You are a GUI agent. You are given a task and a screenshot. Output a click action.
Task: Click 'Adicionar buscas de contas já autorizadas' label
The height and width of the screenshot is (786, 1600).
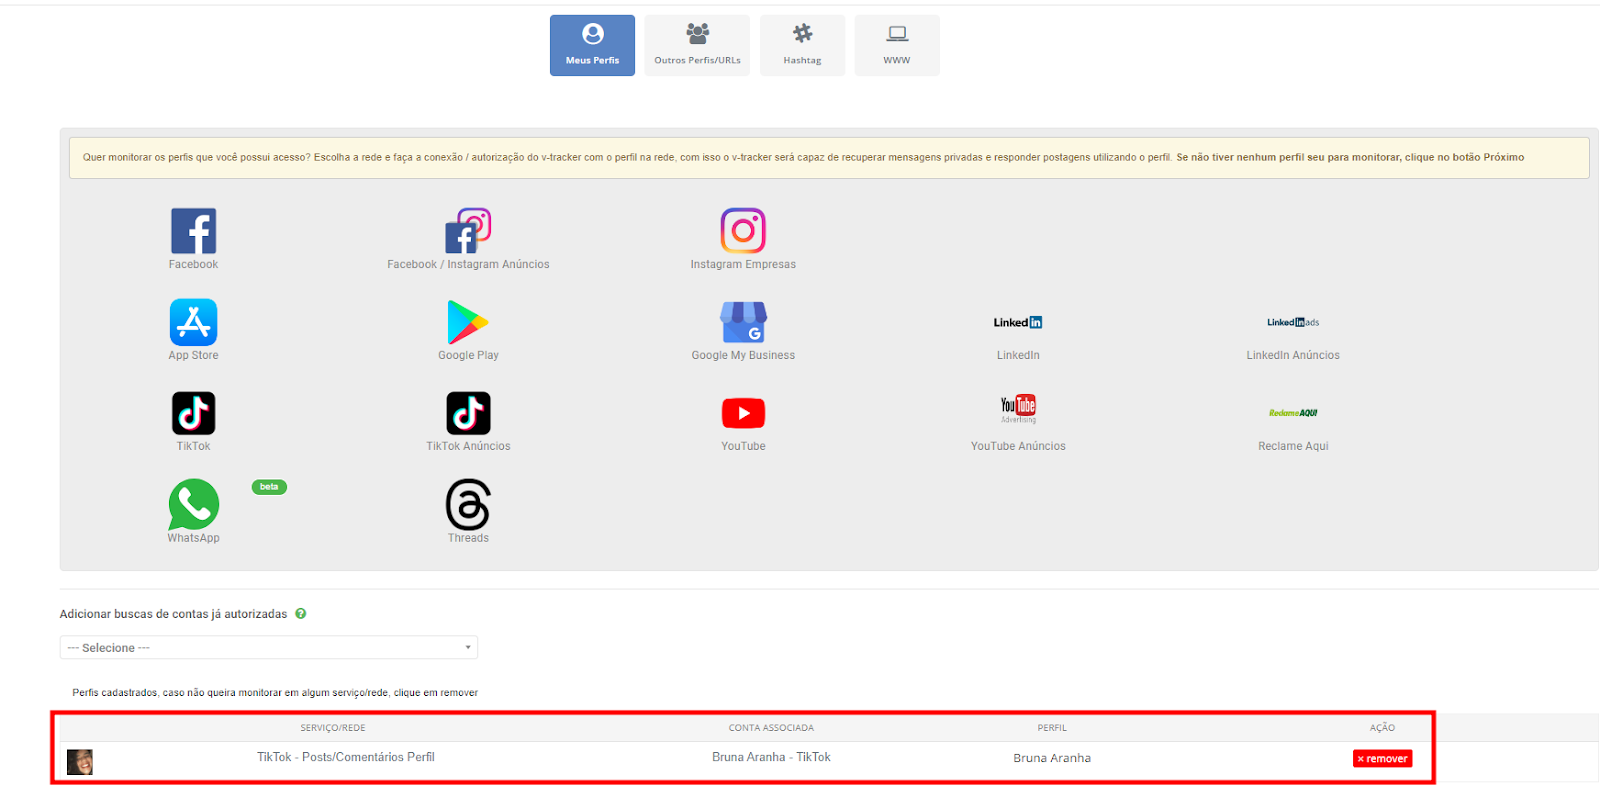click(x=173, y=614)
